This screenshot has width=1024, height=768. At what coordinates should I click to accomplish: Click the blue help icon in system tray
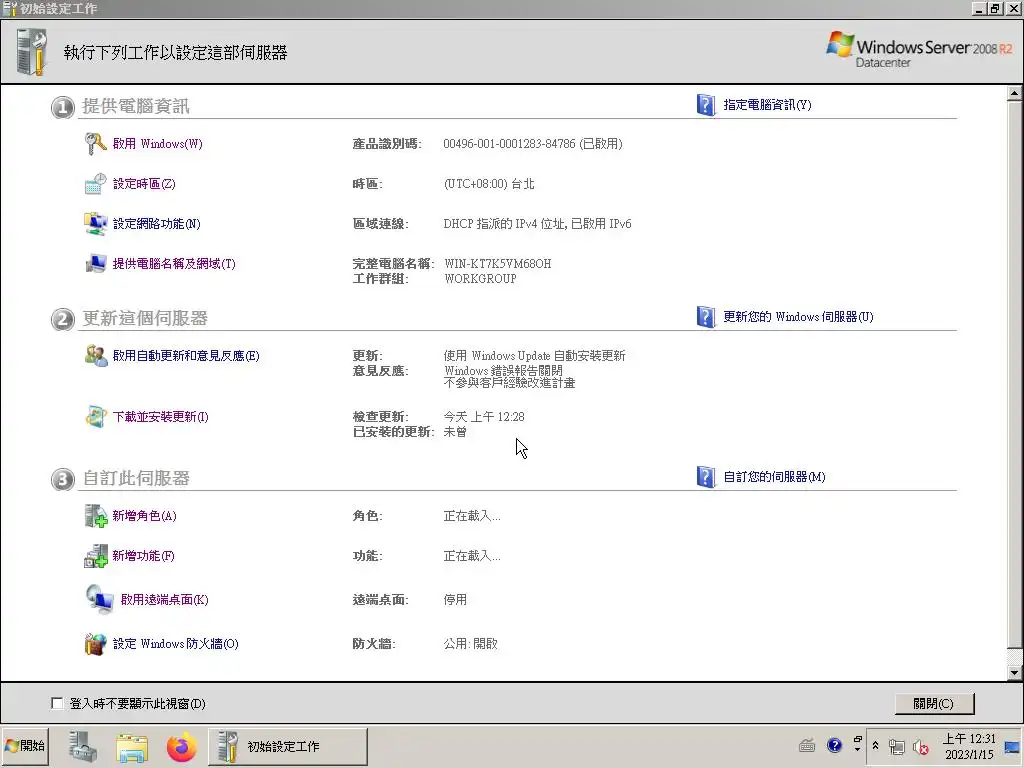point(834,746)
